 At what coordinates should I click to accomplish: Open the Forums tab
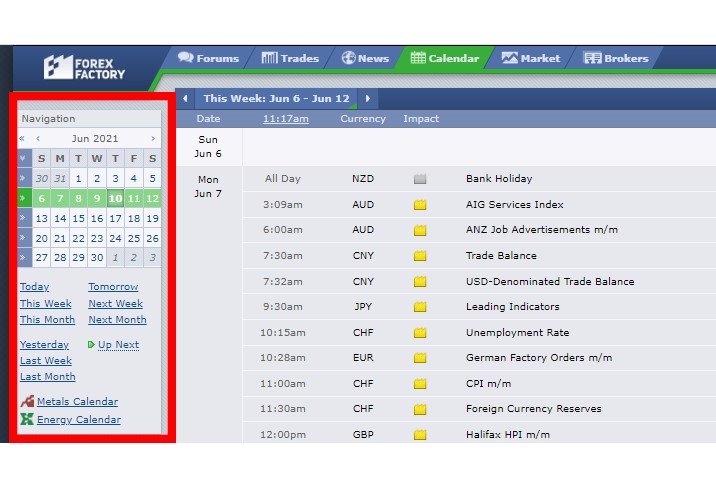(x=208, y=58)
